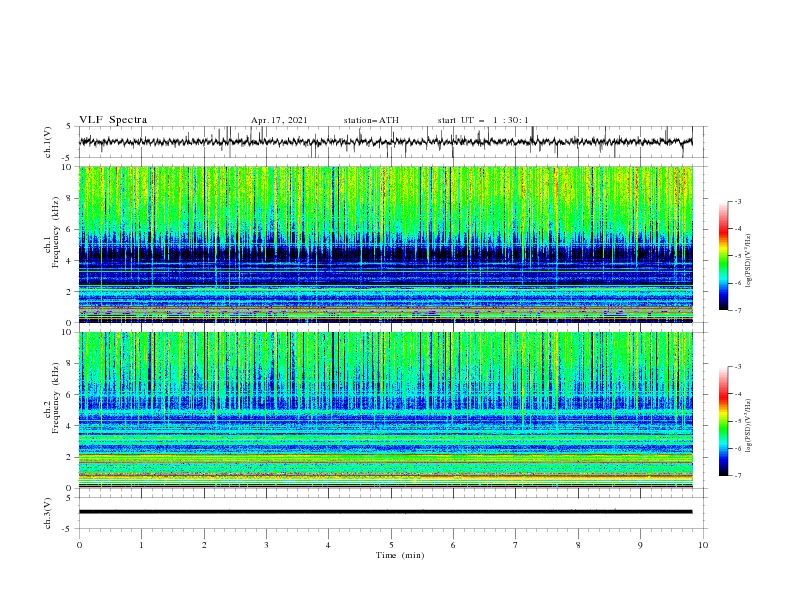
Task: Click the "Time (min)" axis label
Action: pos(400,555)
